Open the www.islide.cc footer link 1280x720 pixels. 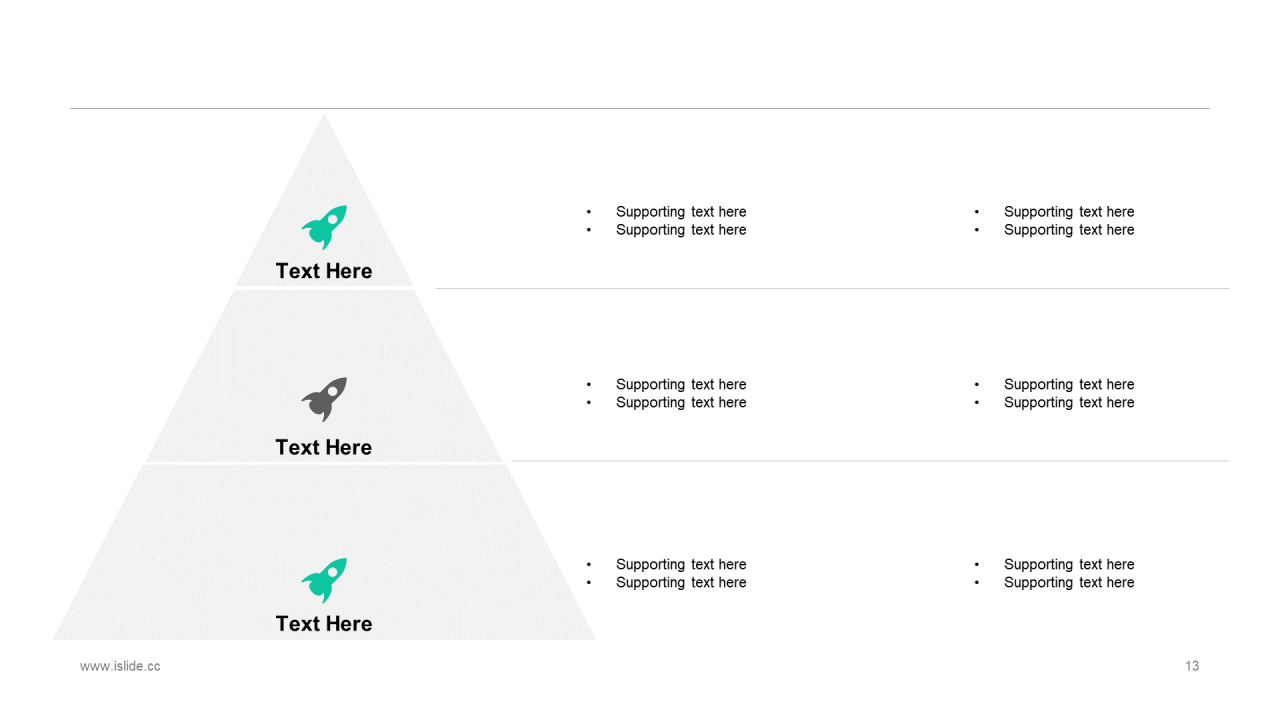point(120,666)
